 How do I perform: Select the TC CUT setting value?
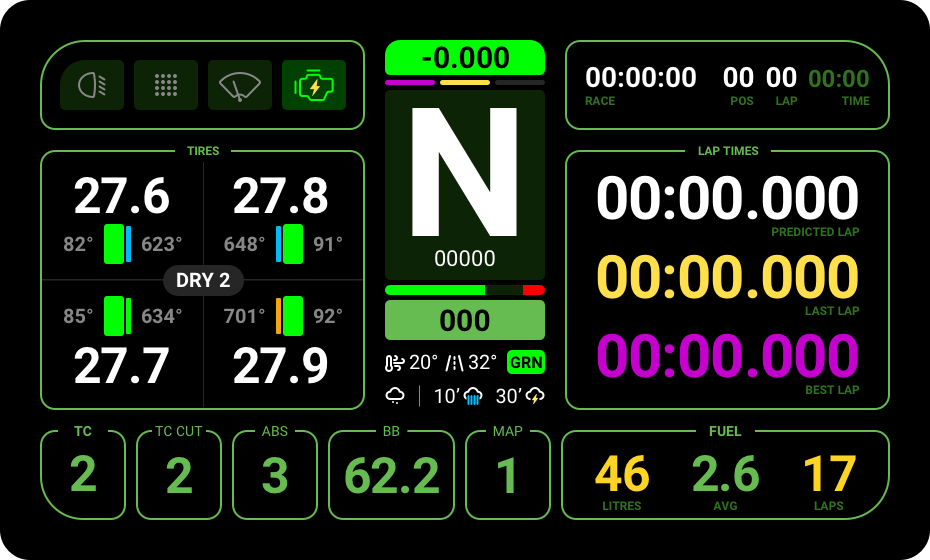tap(179, 475)
